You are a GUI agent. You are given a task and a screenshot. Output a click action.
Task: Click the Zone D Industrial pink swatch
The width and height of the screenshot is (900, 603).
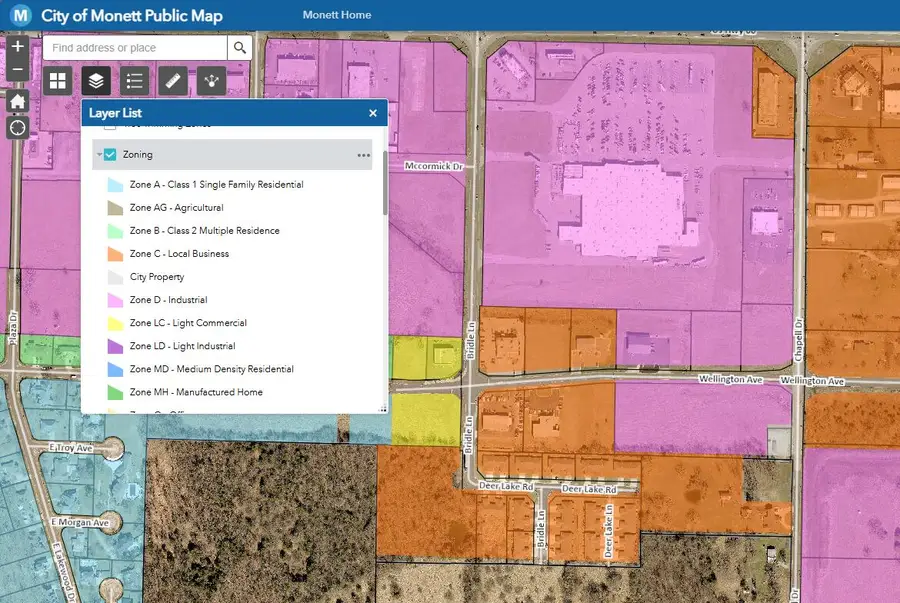click(x=113, y=300)
